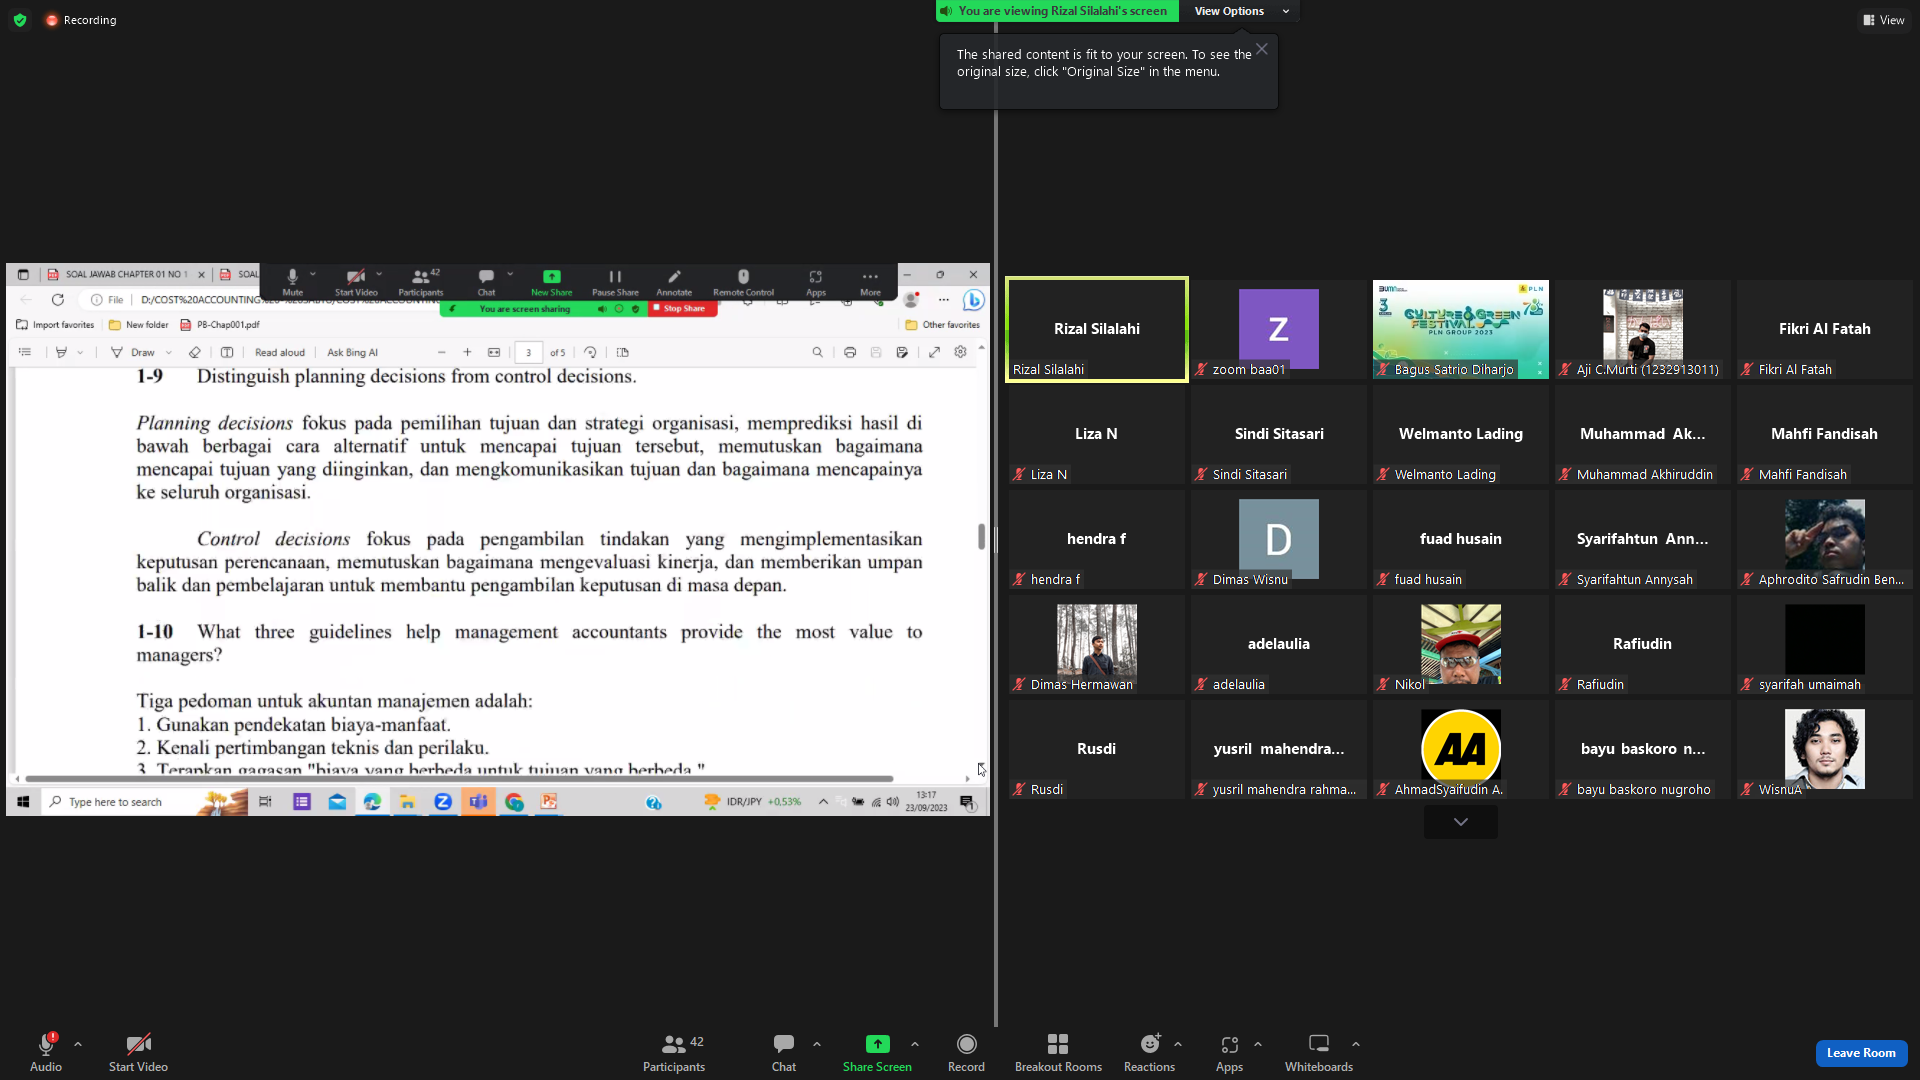
Task: Open Breakout Rooms
Action: (x=1058, y=1052)
